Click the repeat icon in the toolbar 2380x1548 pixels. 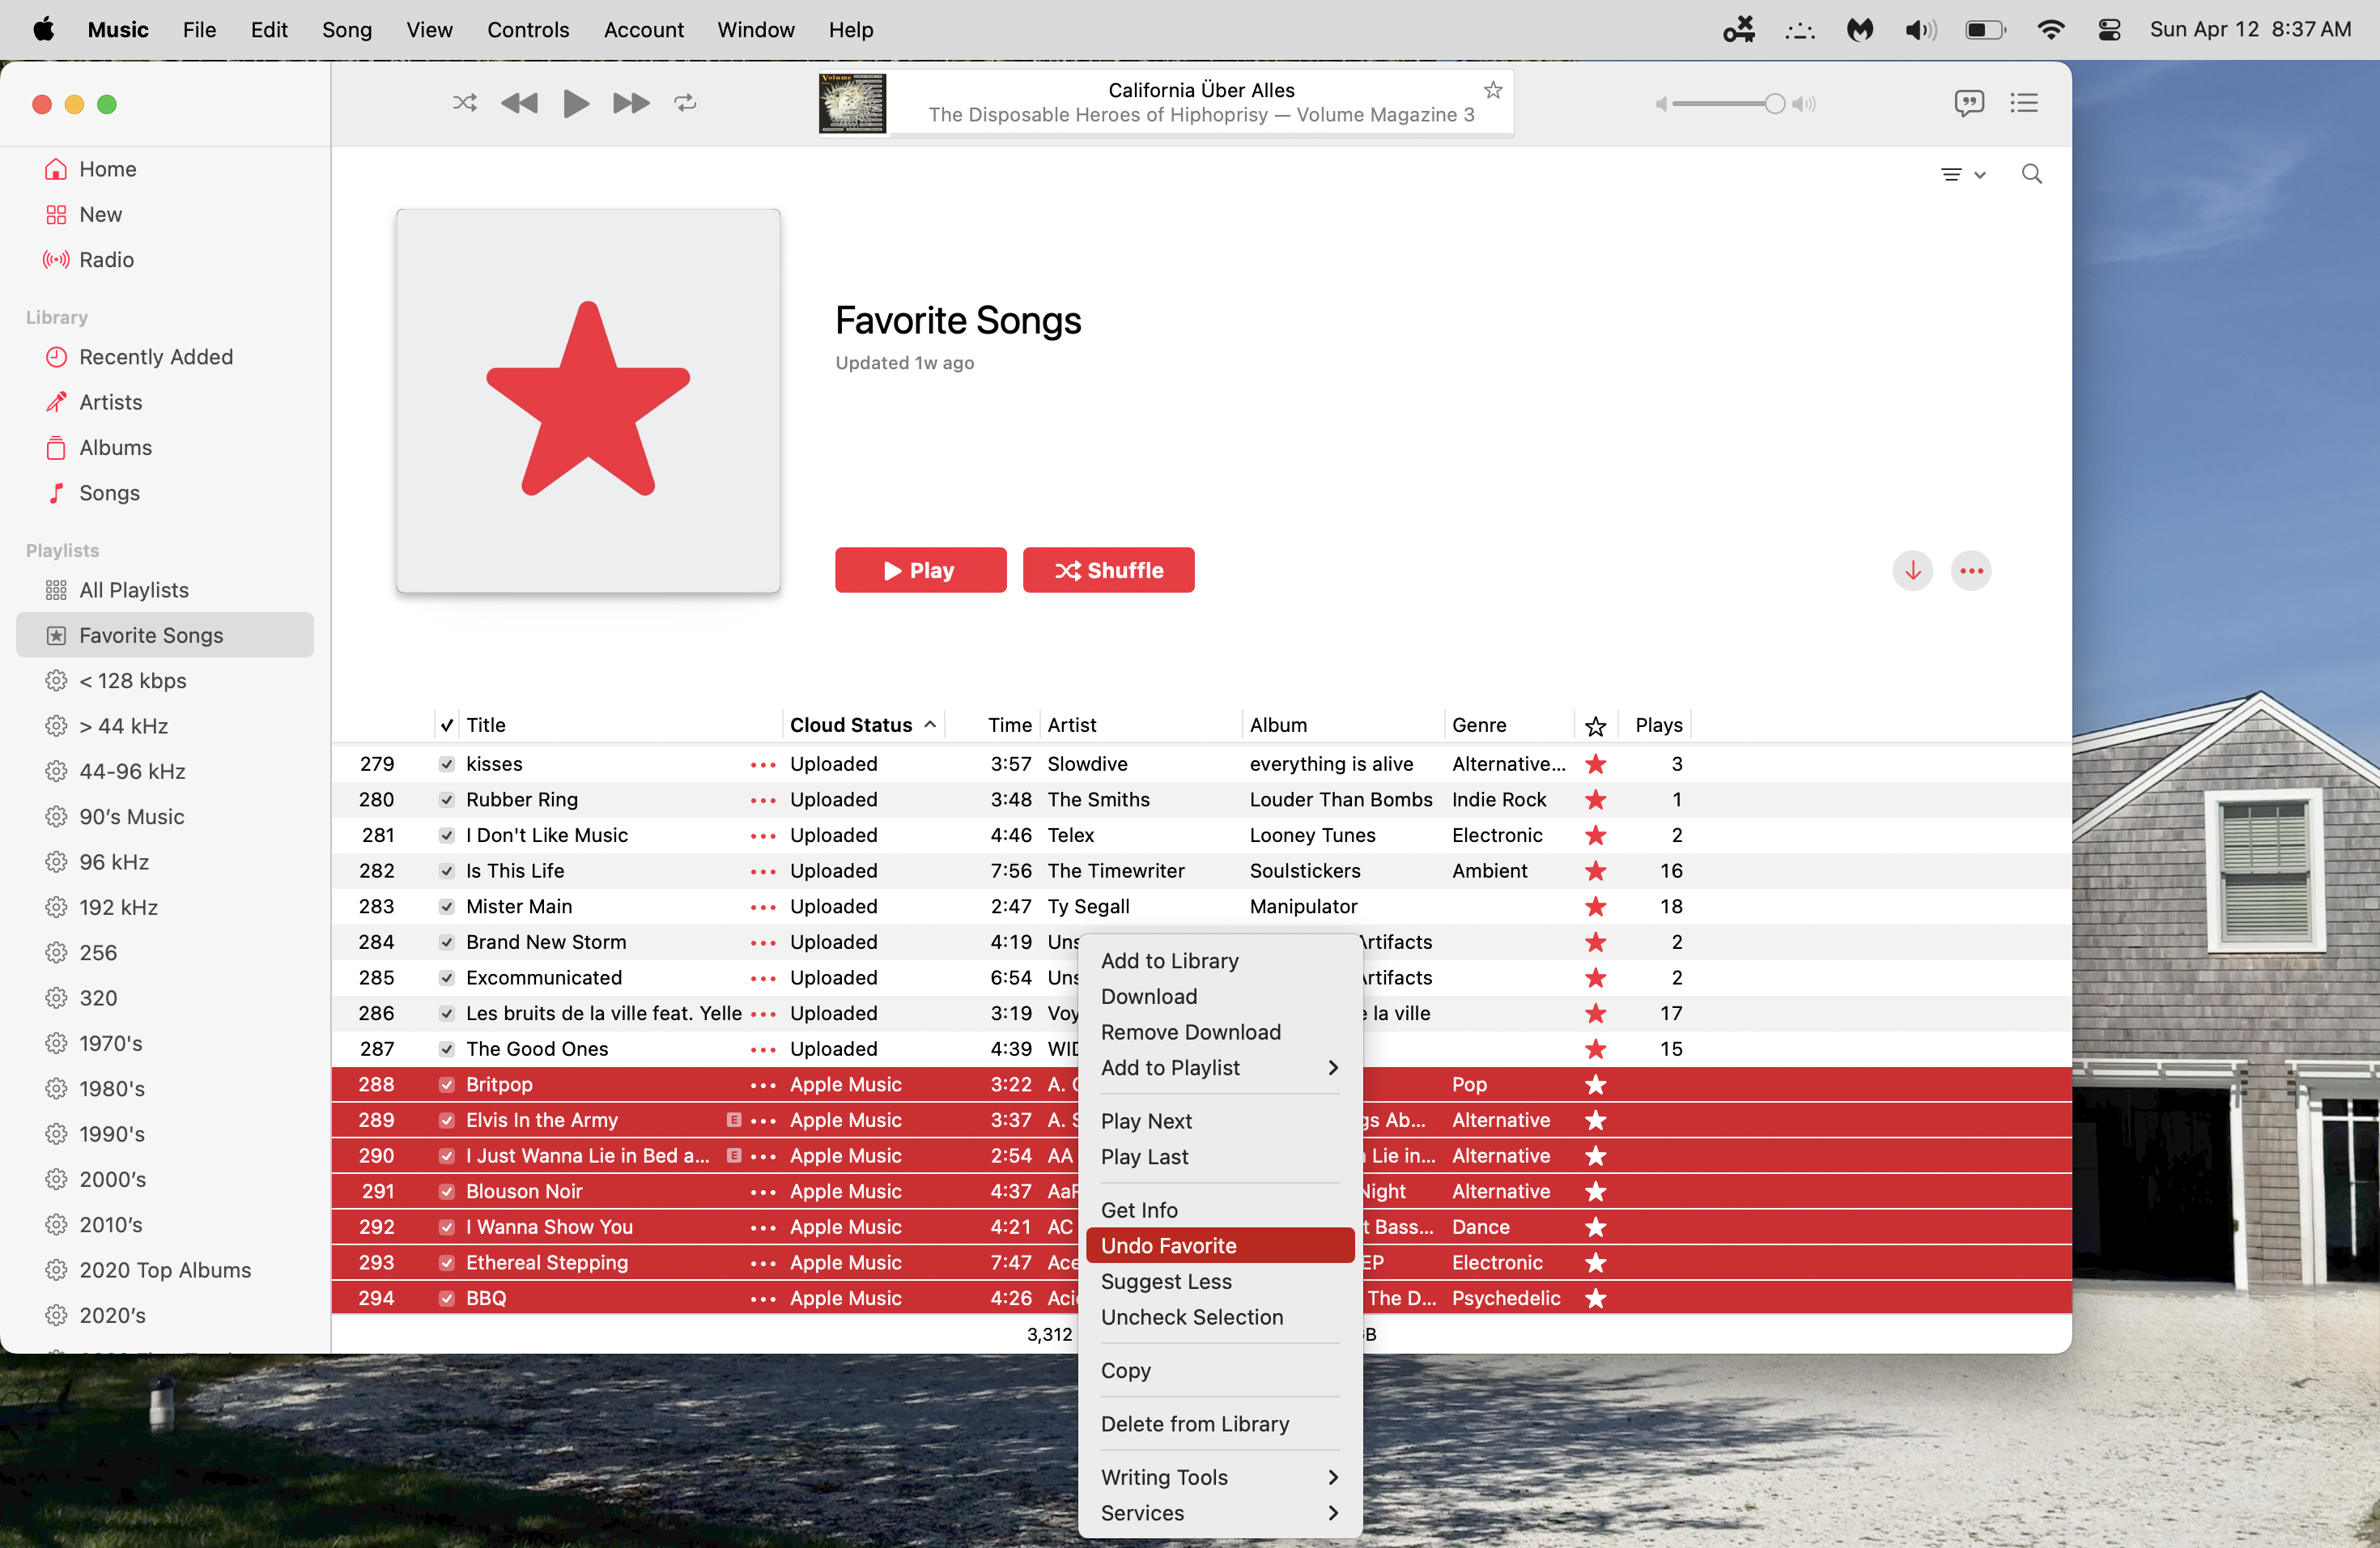[x=685, y=103]
